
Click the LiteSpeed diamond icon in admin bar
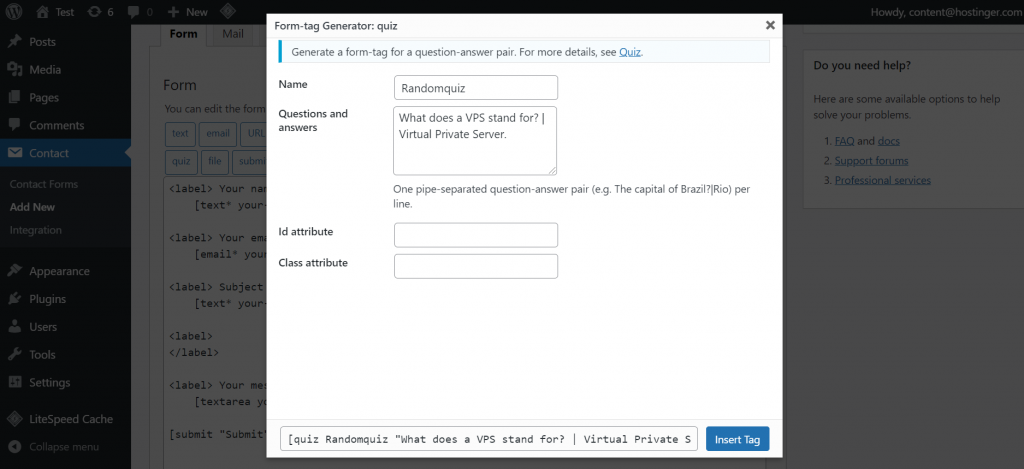(227, 11)
